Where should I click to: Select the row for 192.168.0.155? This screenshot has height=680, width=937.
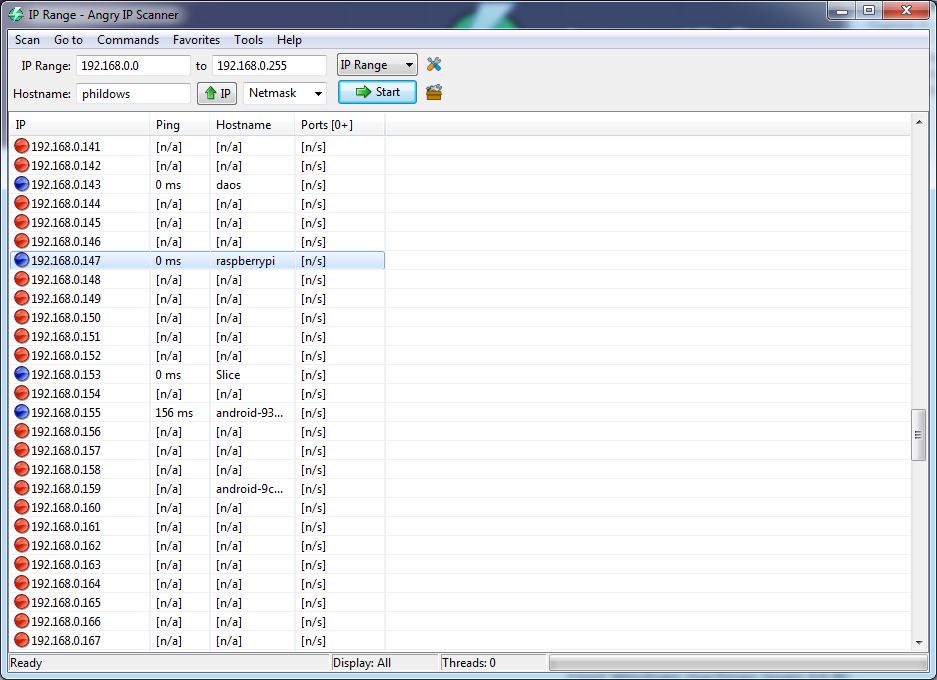150,412
